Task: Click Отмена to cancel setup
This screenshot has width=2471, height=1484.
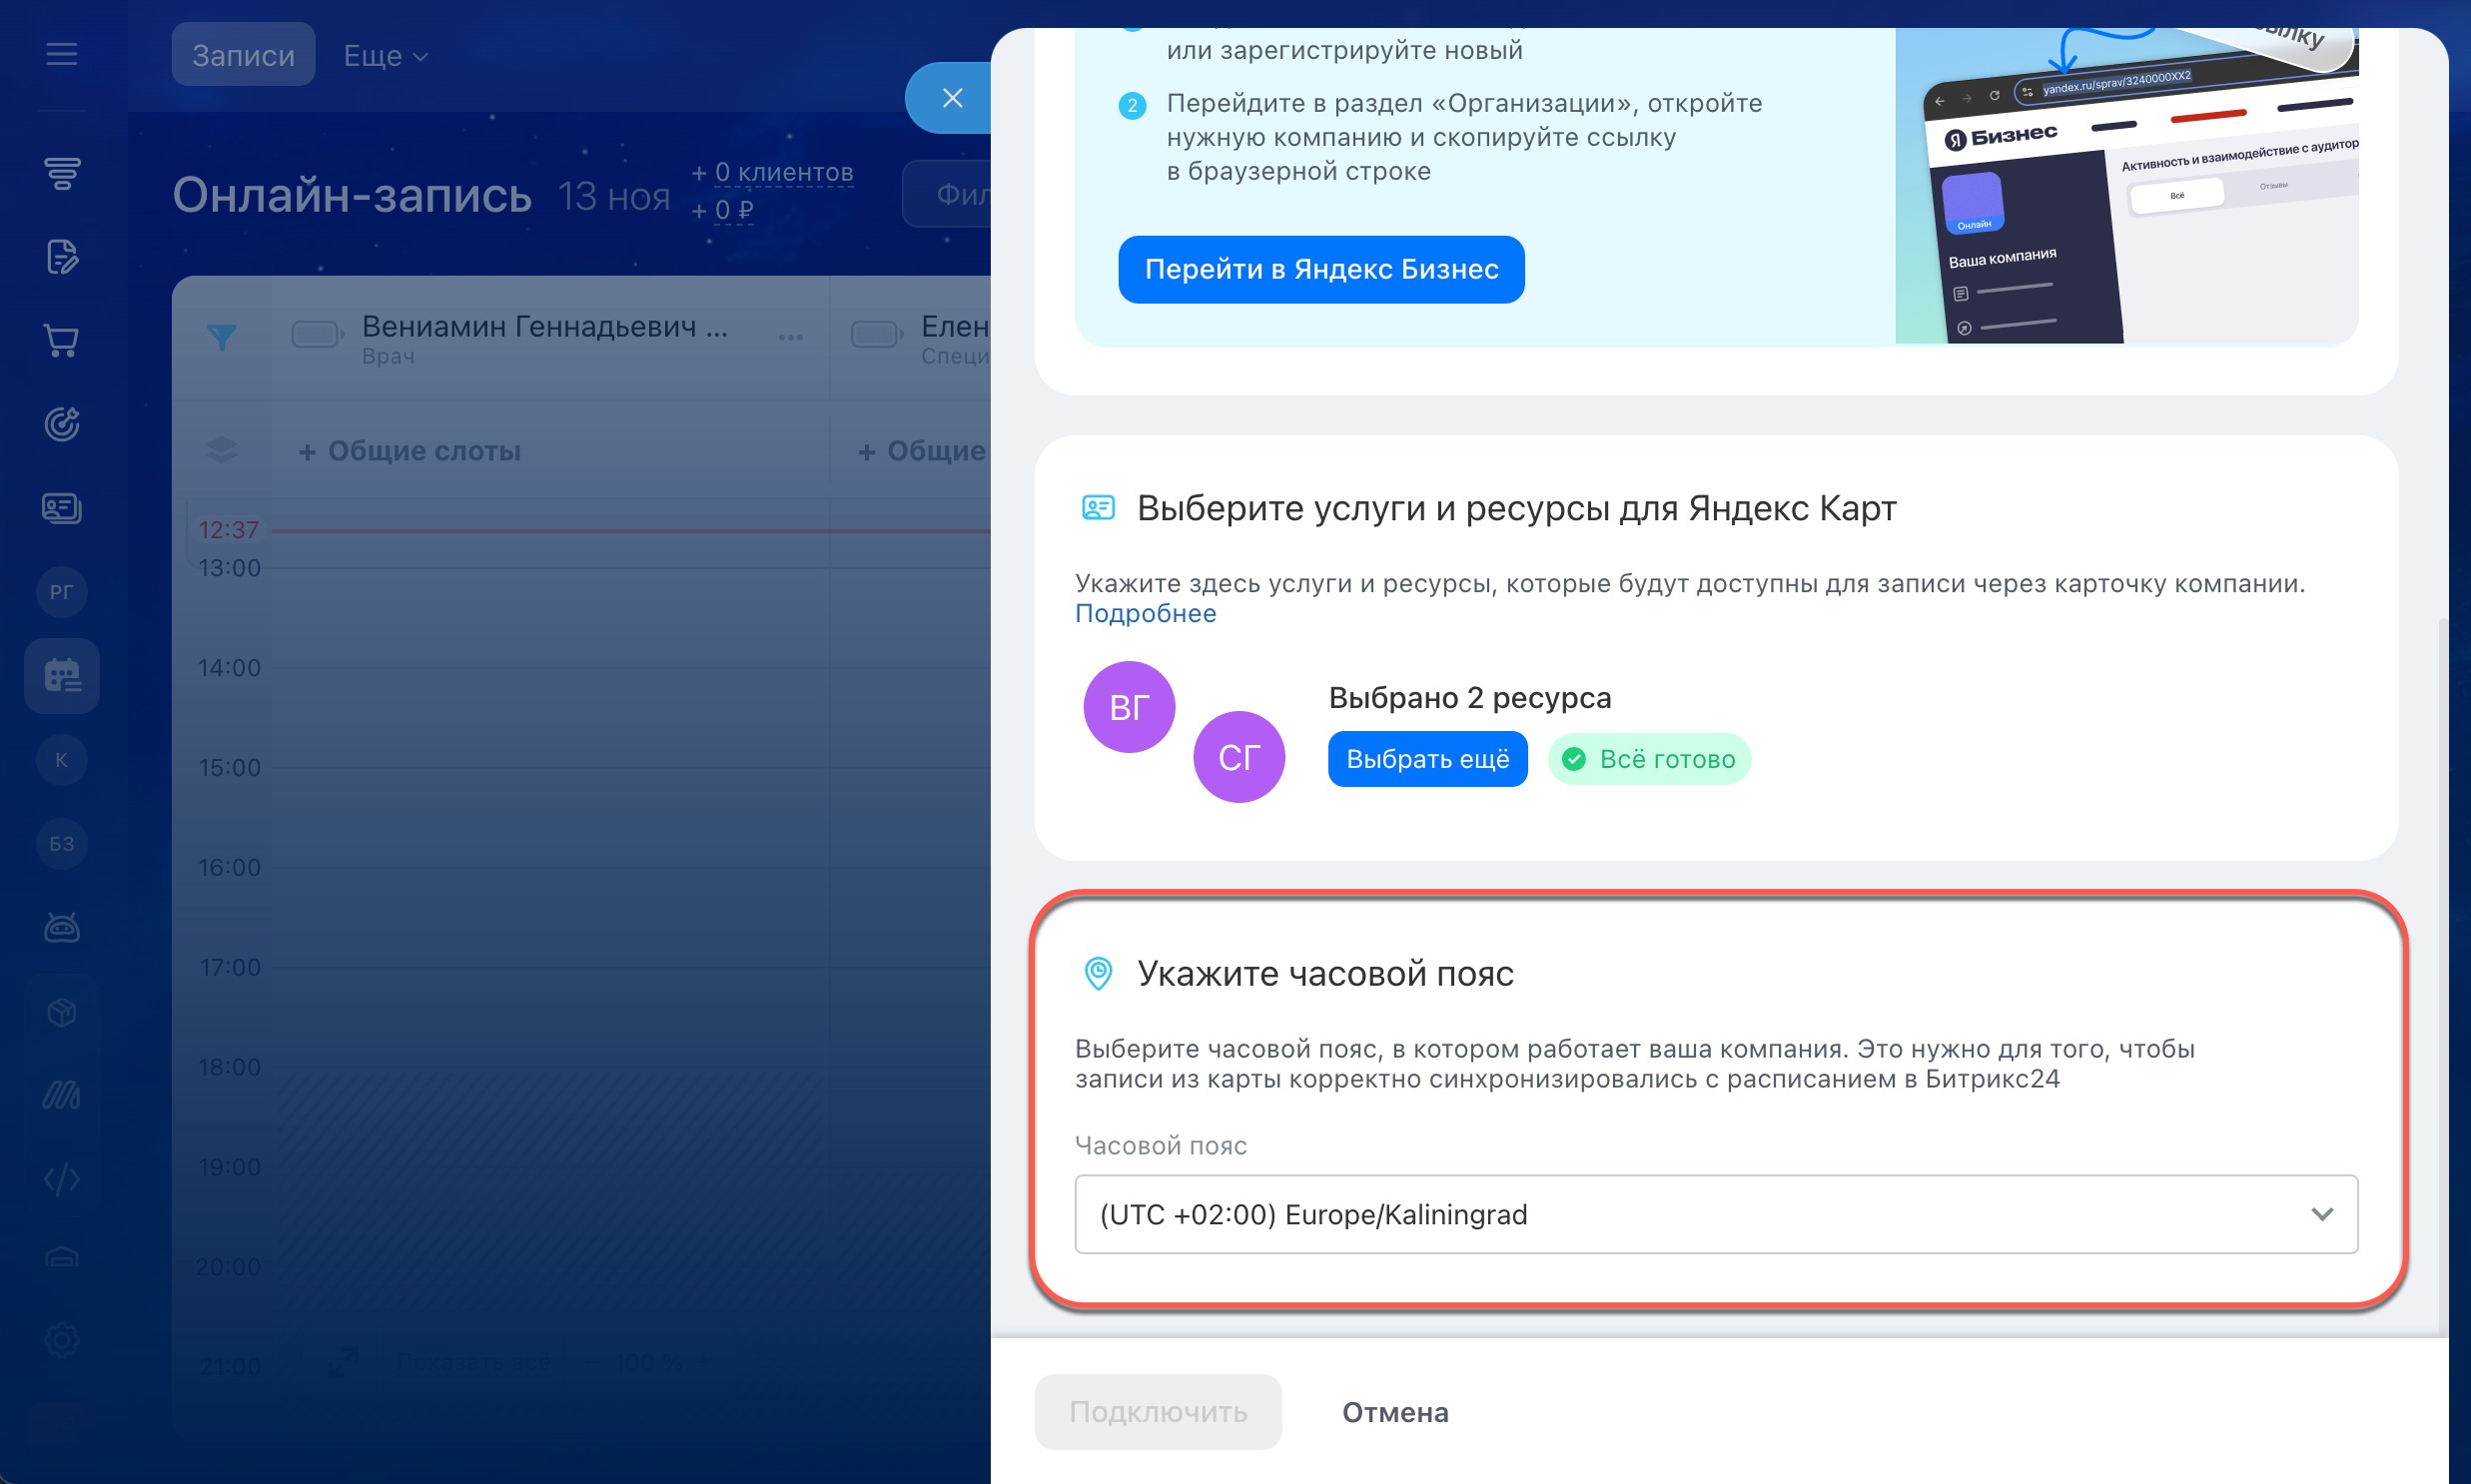Action: (1394, 1412)
